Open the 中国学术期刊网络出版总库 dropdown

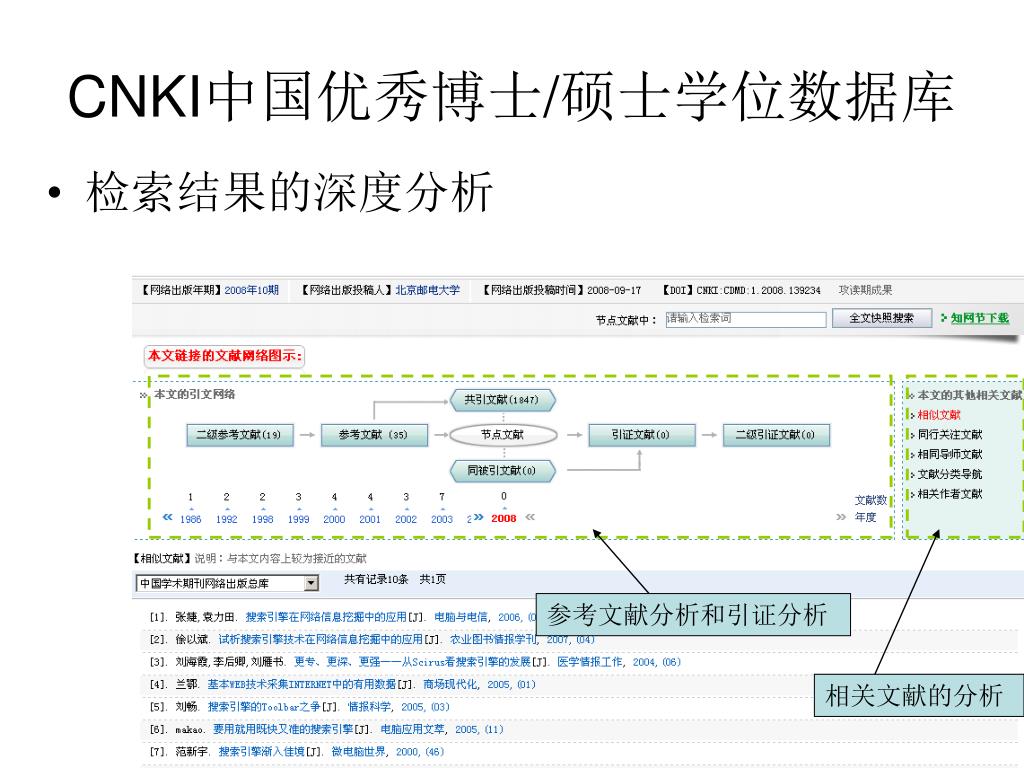click(227, 583)
